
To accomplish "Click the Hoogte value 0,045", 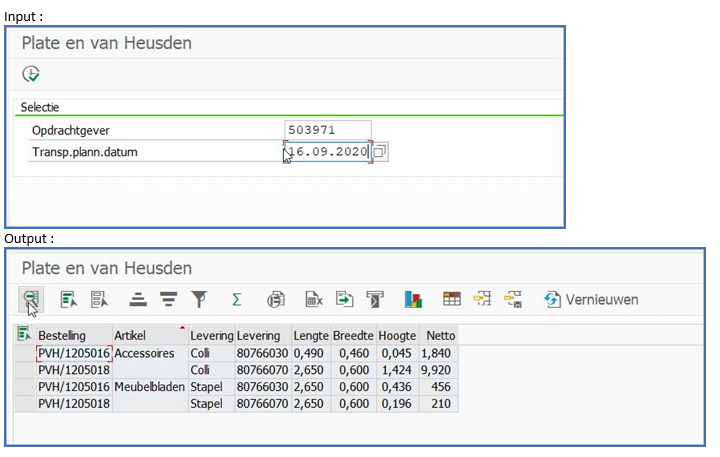I will 397,353.
